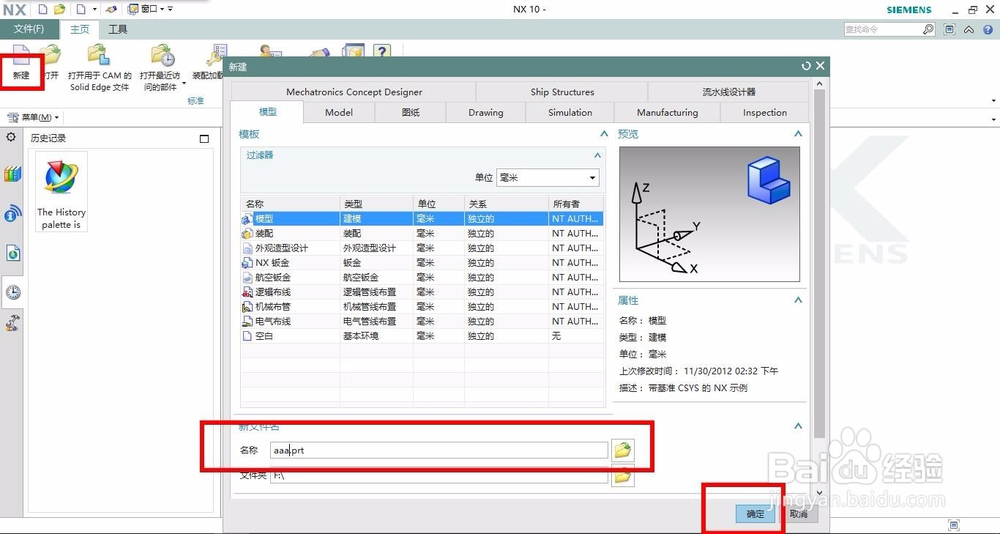Click the touch mode icon in title bar
The width and height of the screenshot is (1000, 534).
[x=111, y=9]
